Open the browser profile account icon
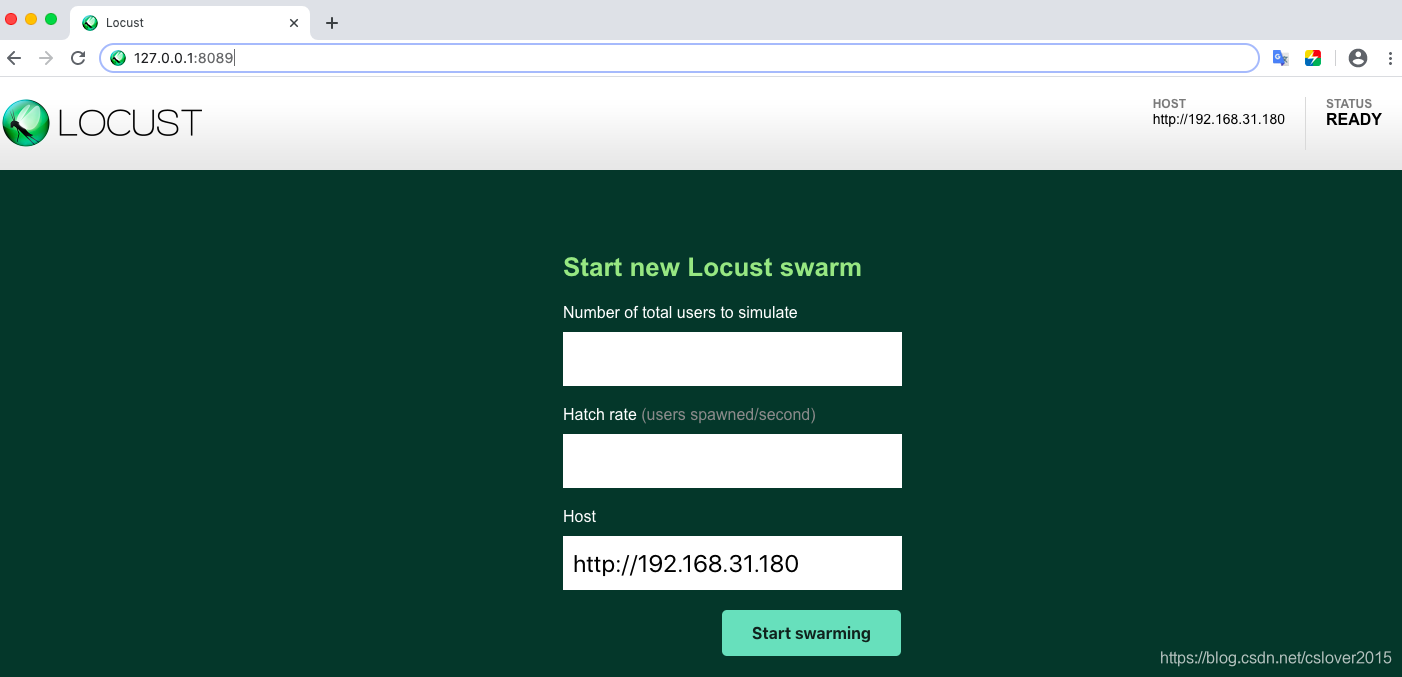Viewport: 1402px width, 677px height. (1358, 58)
